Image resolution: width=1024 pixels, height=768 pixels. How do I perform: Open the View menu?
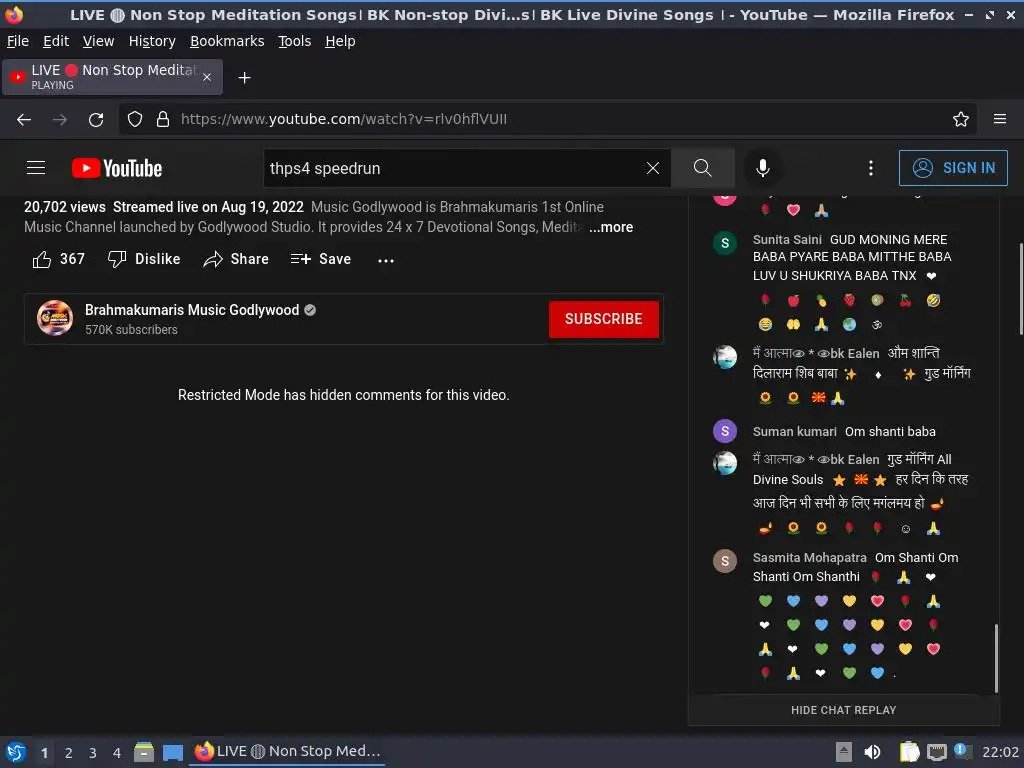tap(99, 41)
